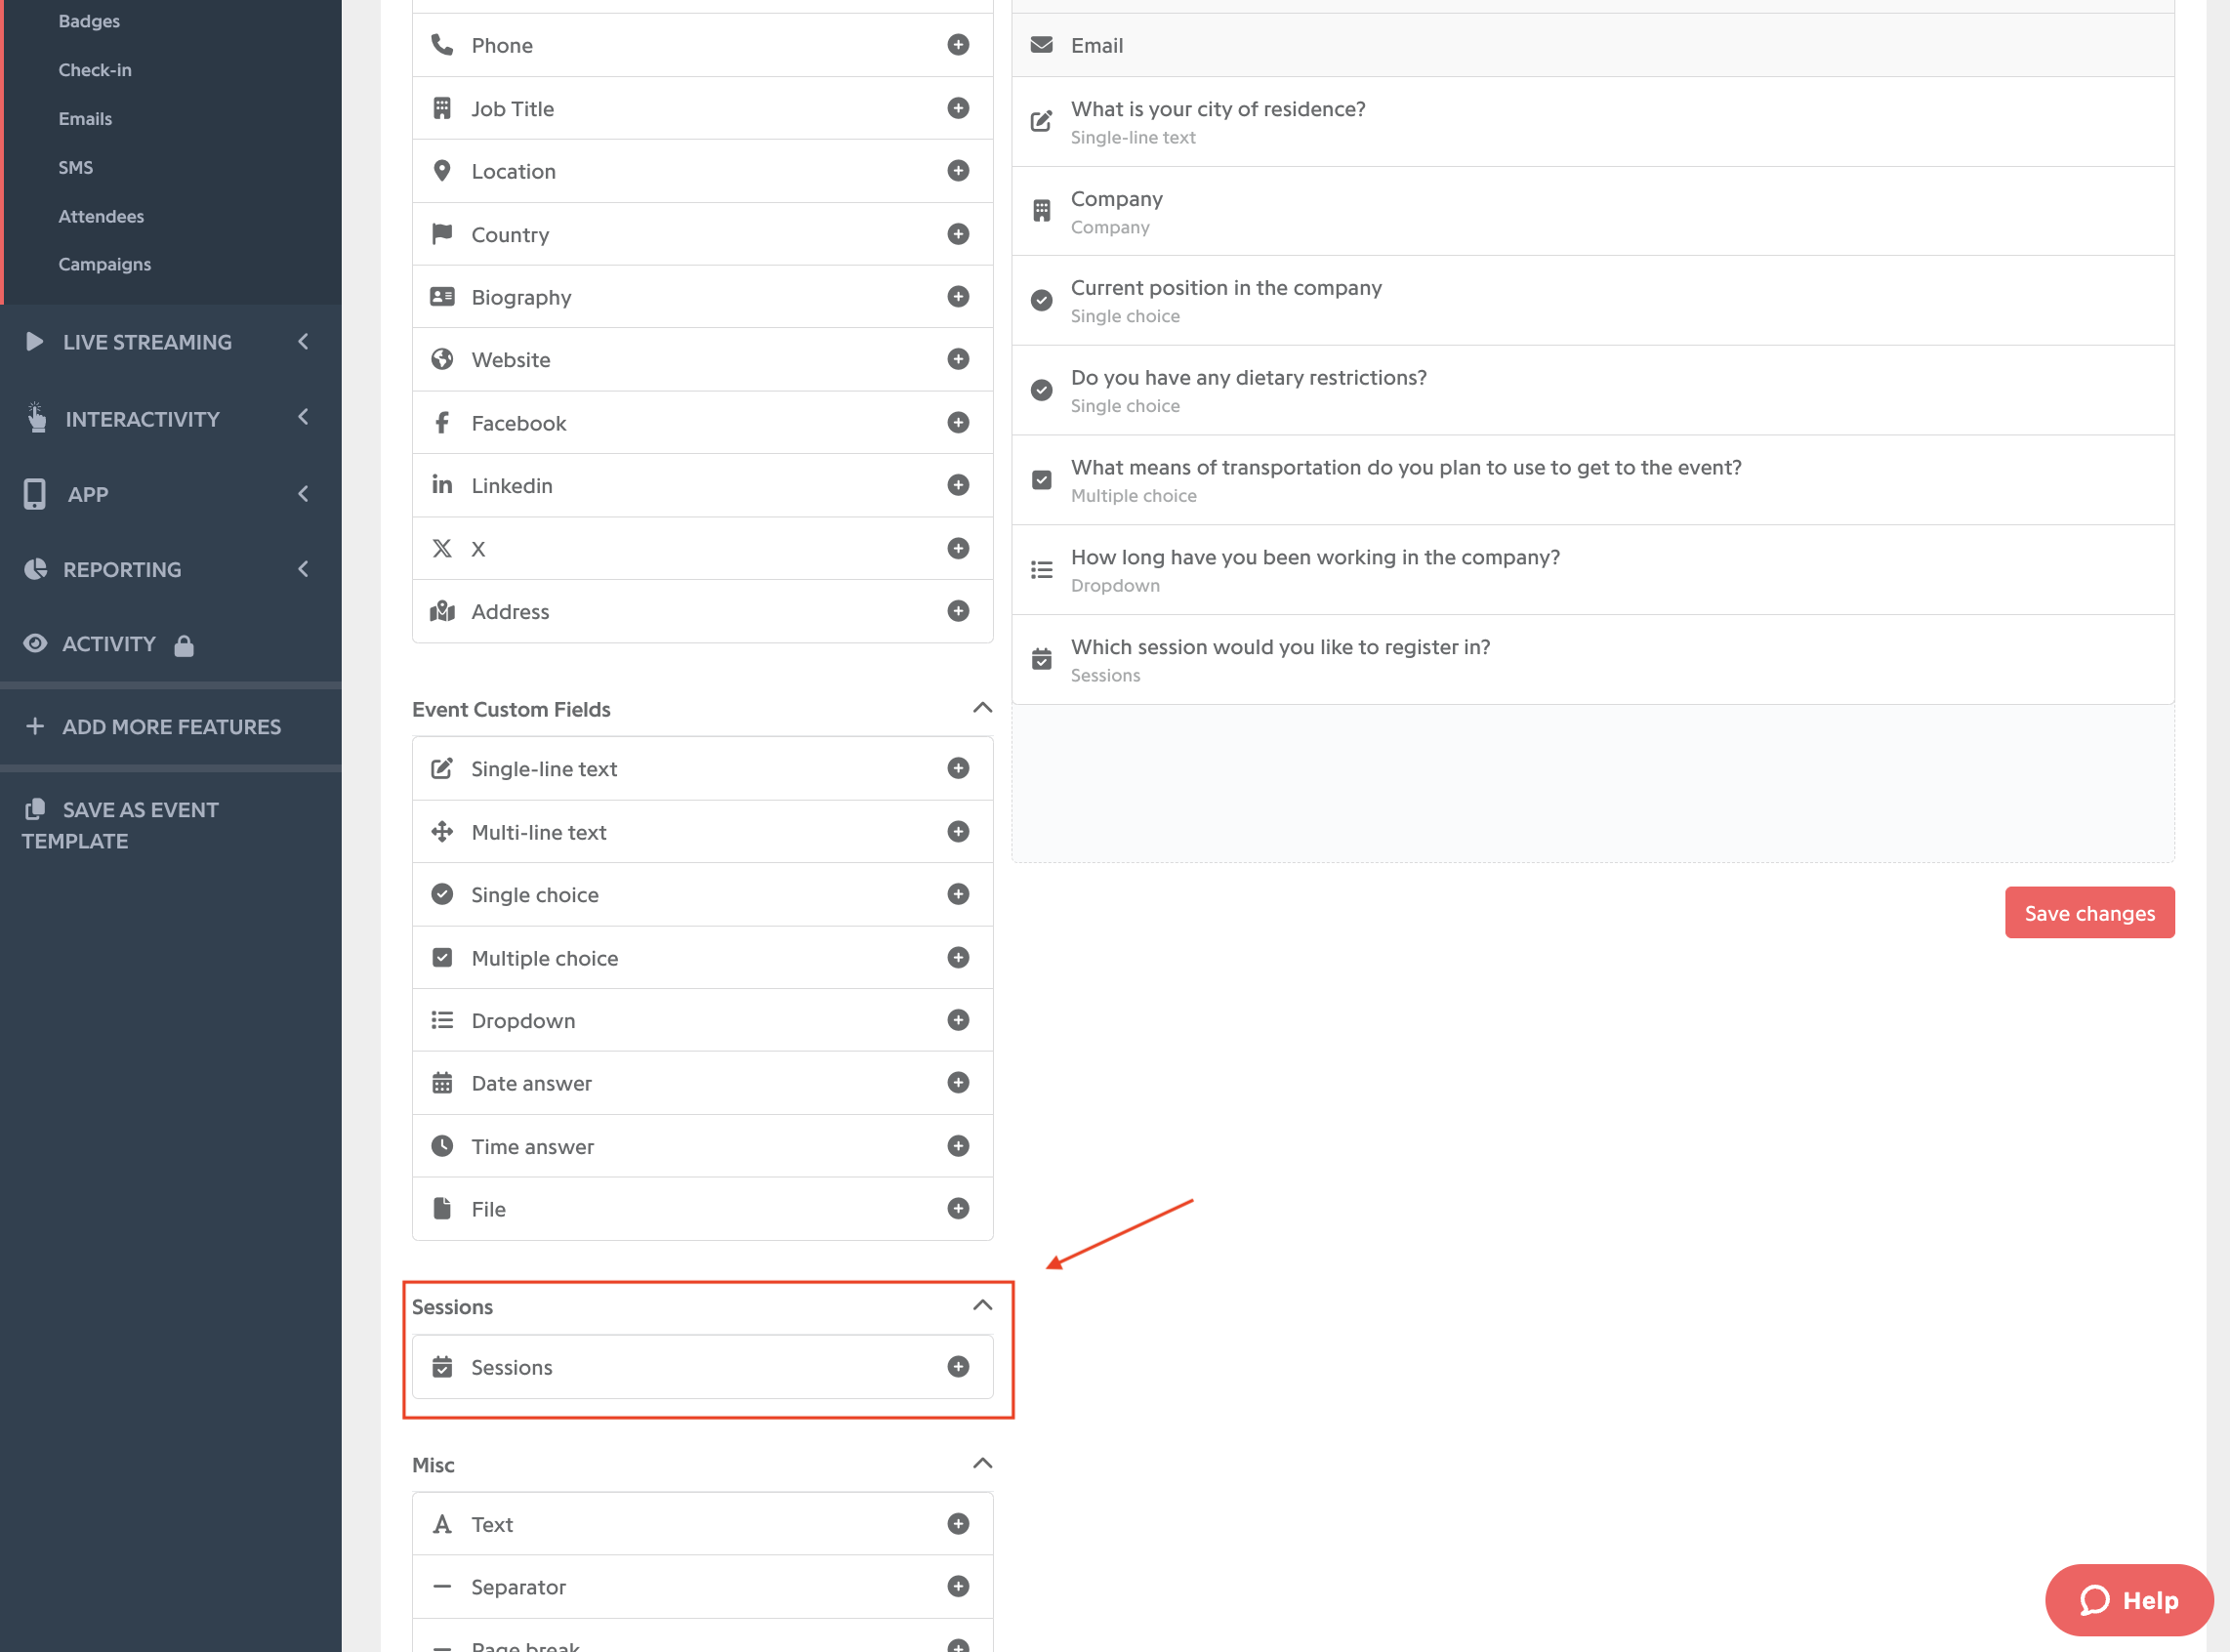Viewport: 2230px width, 1652px height.
Task: Click the lock icon next to Activity
Action: pos(184,646)
